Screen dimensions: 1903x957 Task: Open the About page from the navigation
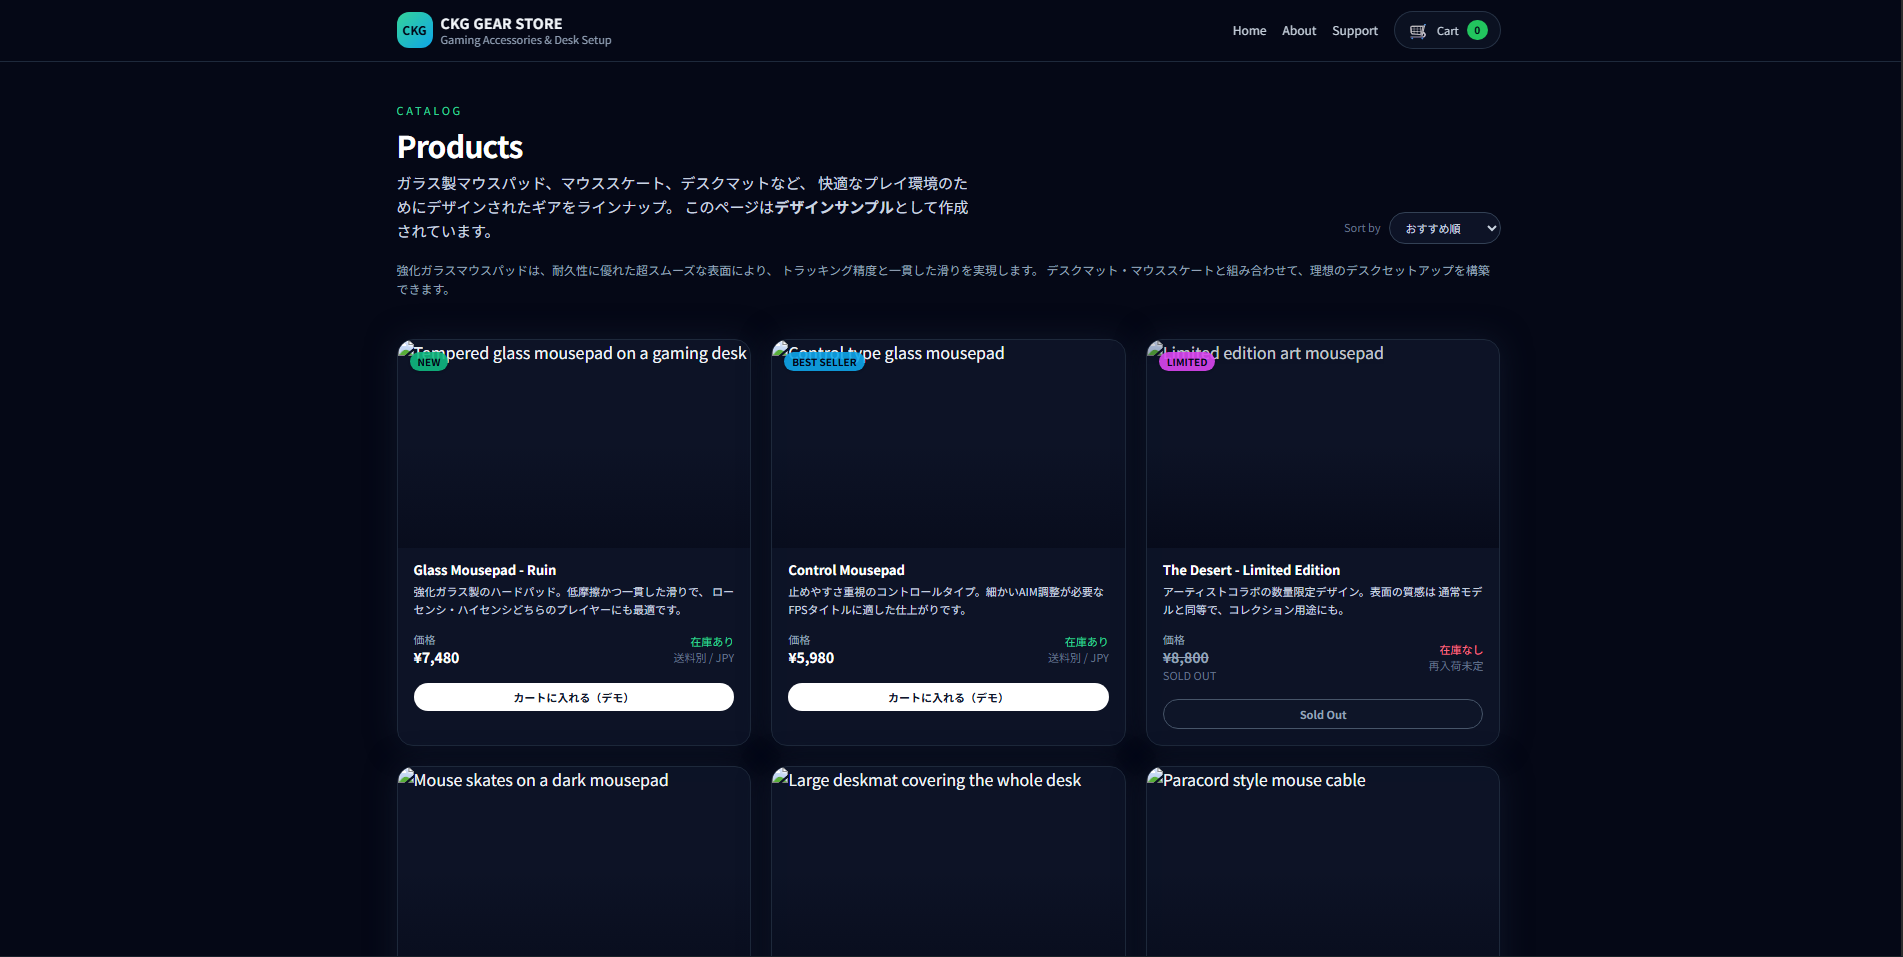click(x=1298, y=30)
